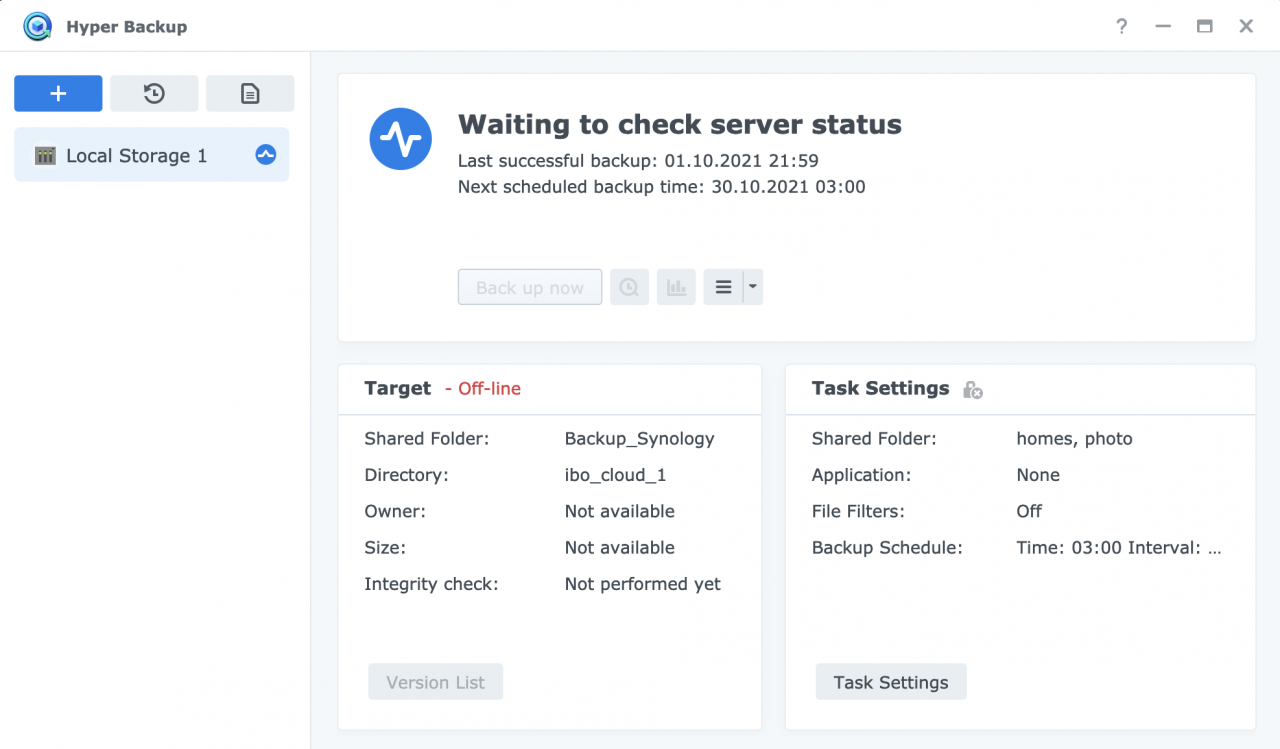This screenshot has width=1280, height=749.
Task: Click the NAS icon beside Local Storage 1
Action: 44,155
